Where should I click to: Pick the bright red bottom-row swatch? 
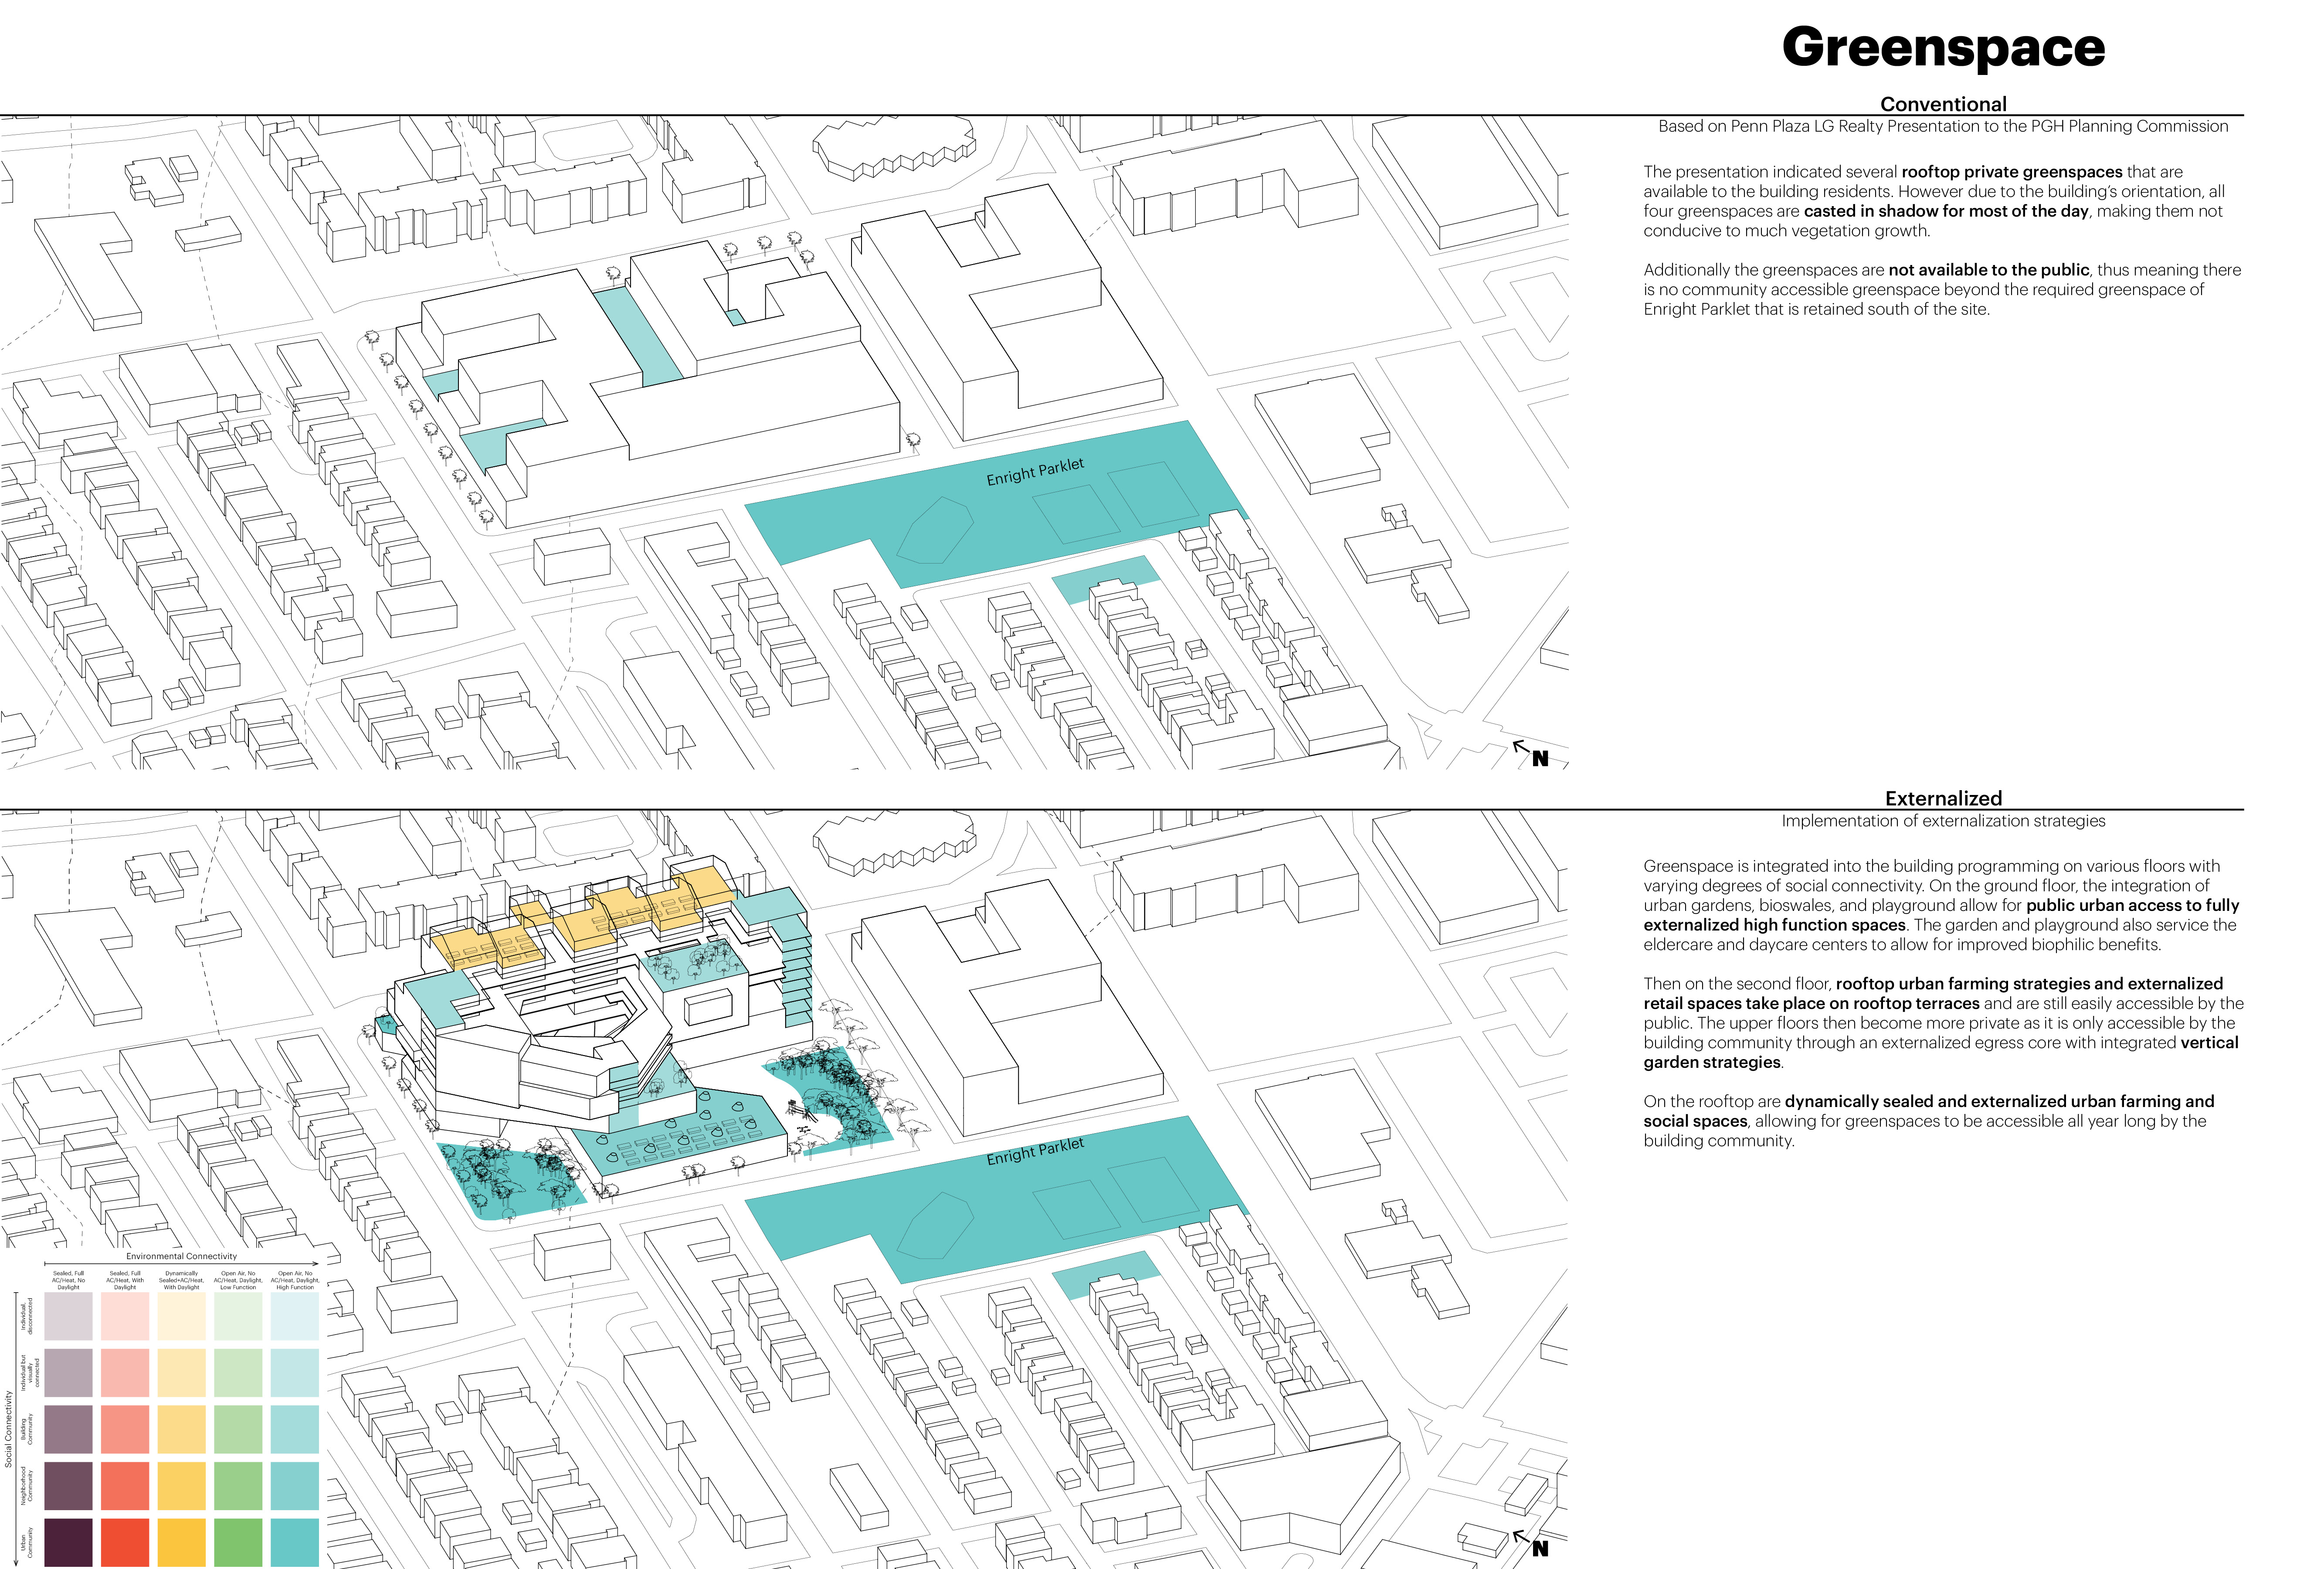pos(125,1543)
